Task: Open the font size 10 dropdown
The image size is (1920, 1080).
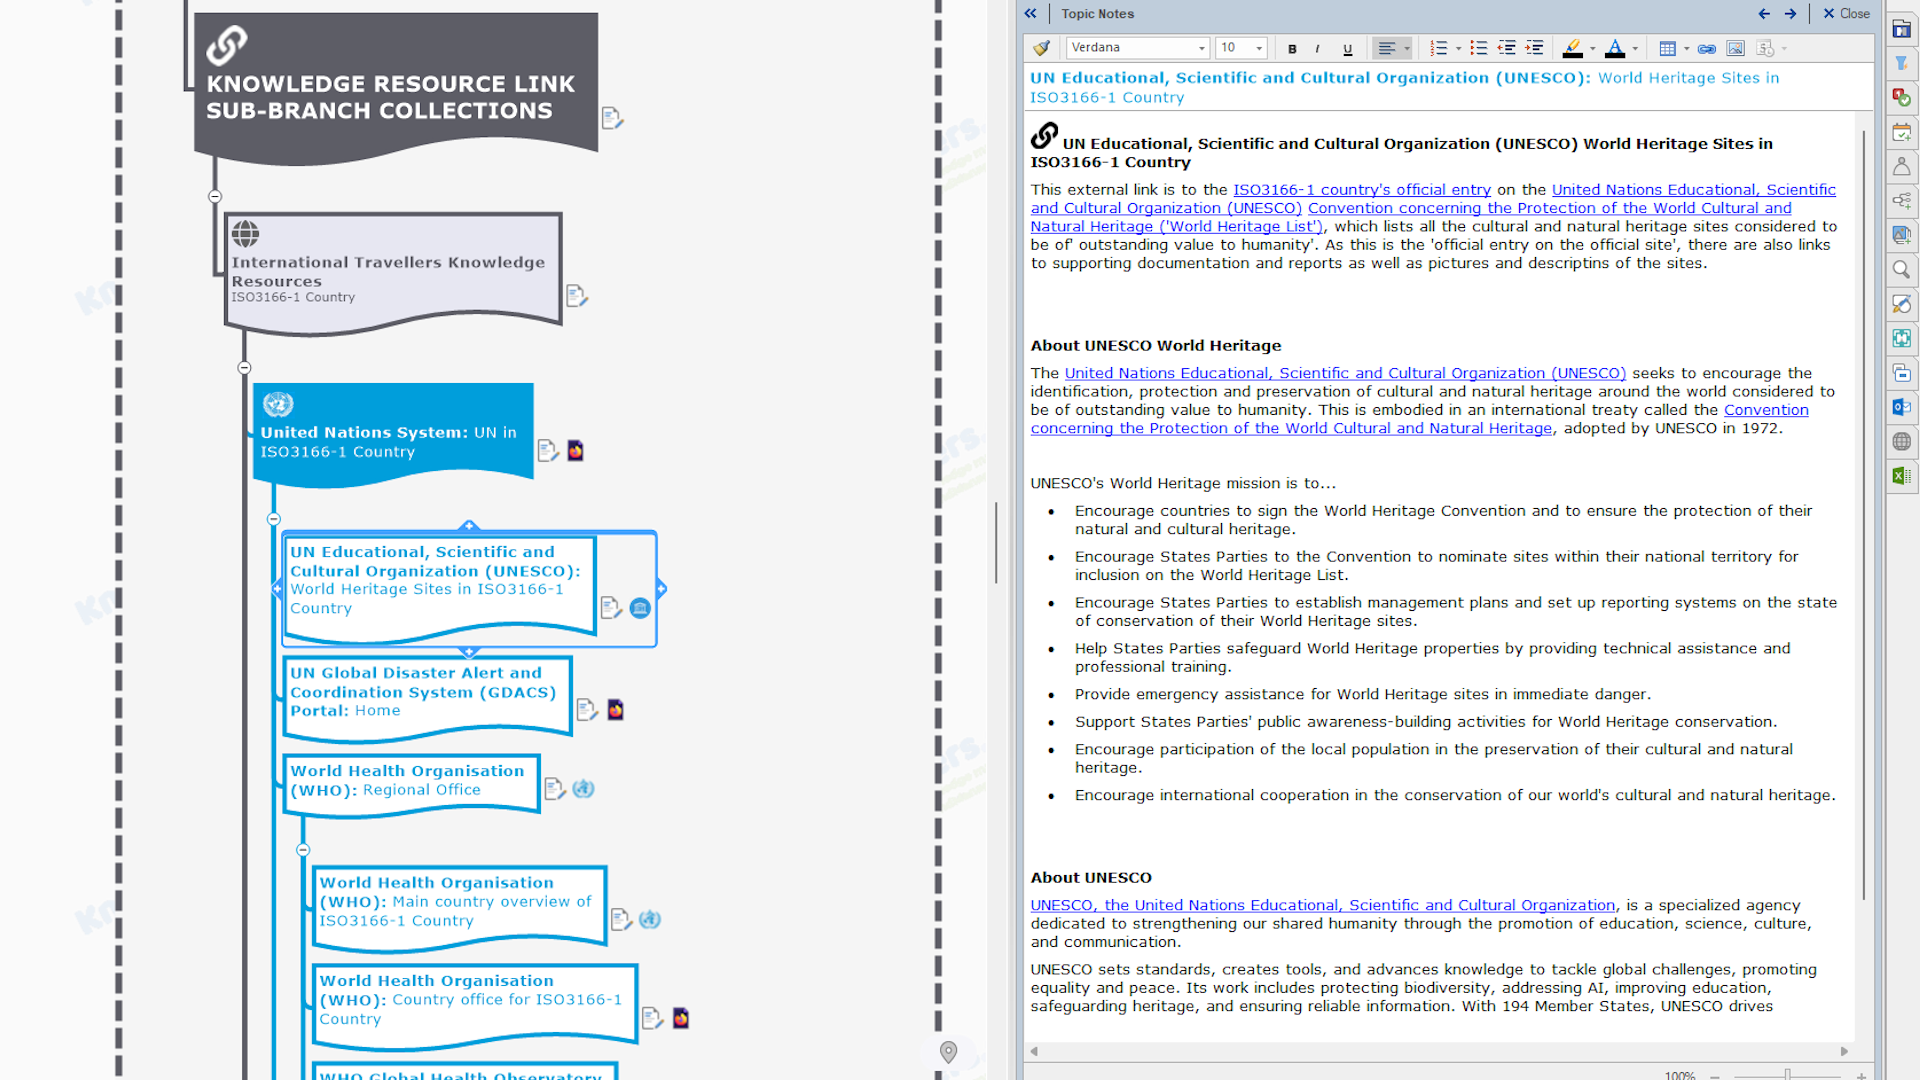Action: point(1259,48)
